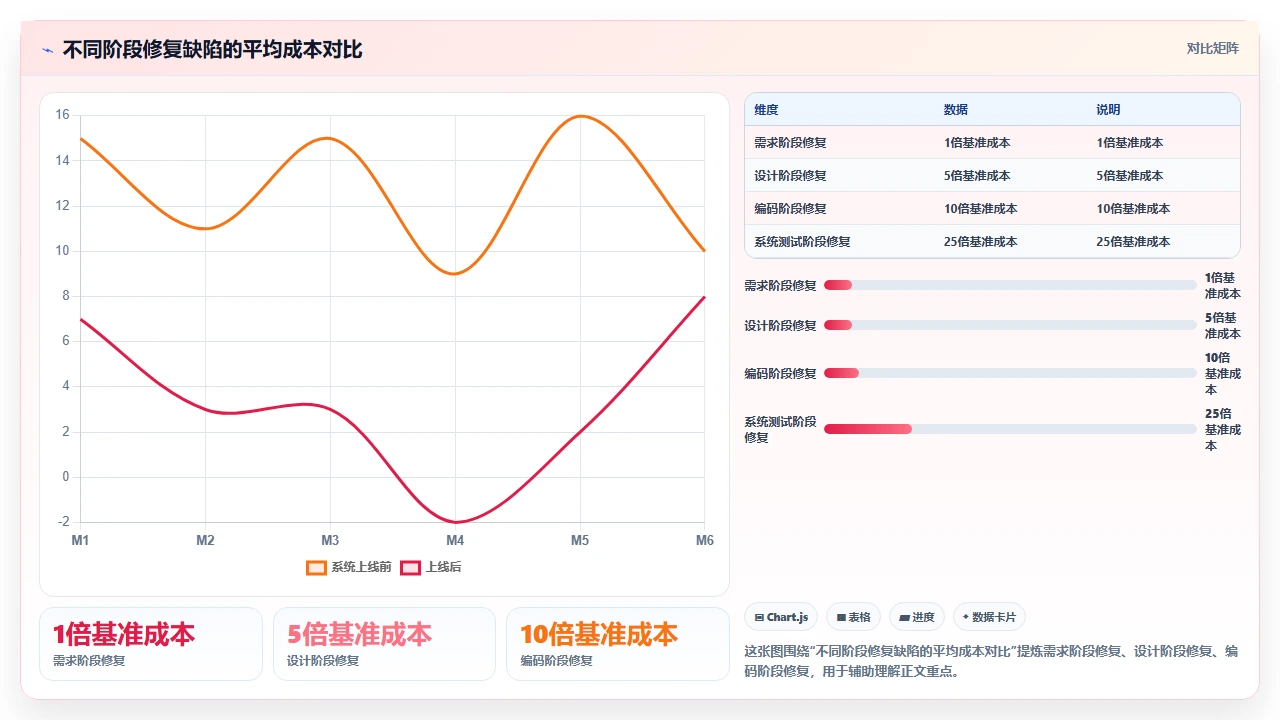Select the 系统测试阶段修复 table row label
This screenshot has width=1280, height=720.
click(802, 242)
